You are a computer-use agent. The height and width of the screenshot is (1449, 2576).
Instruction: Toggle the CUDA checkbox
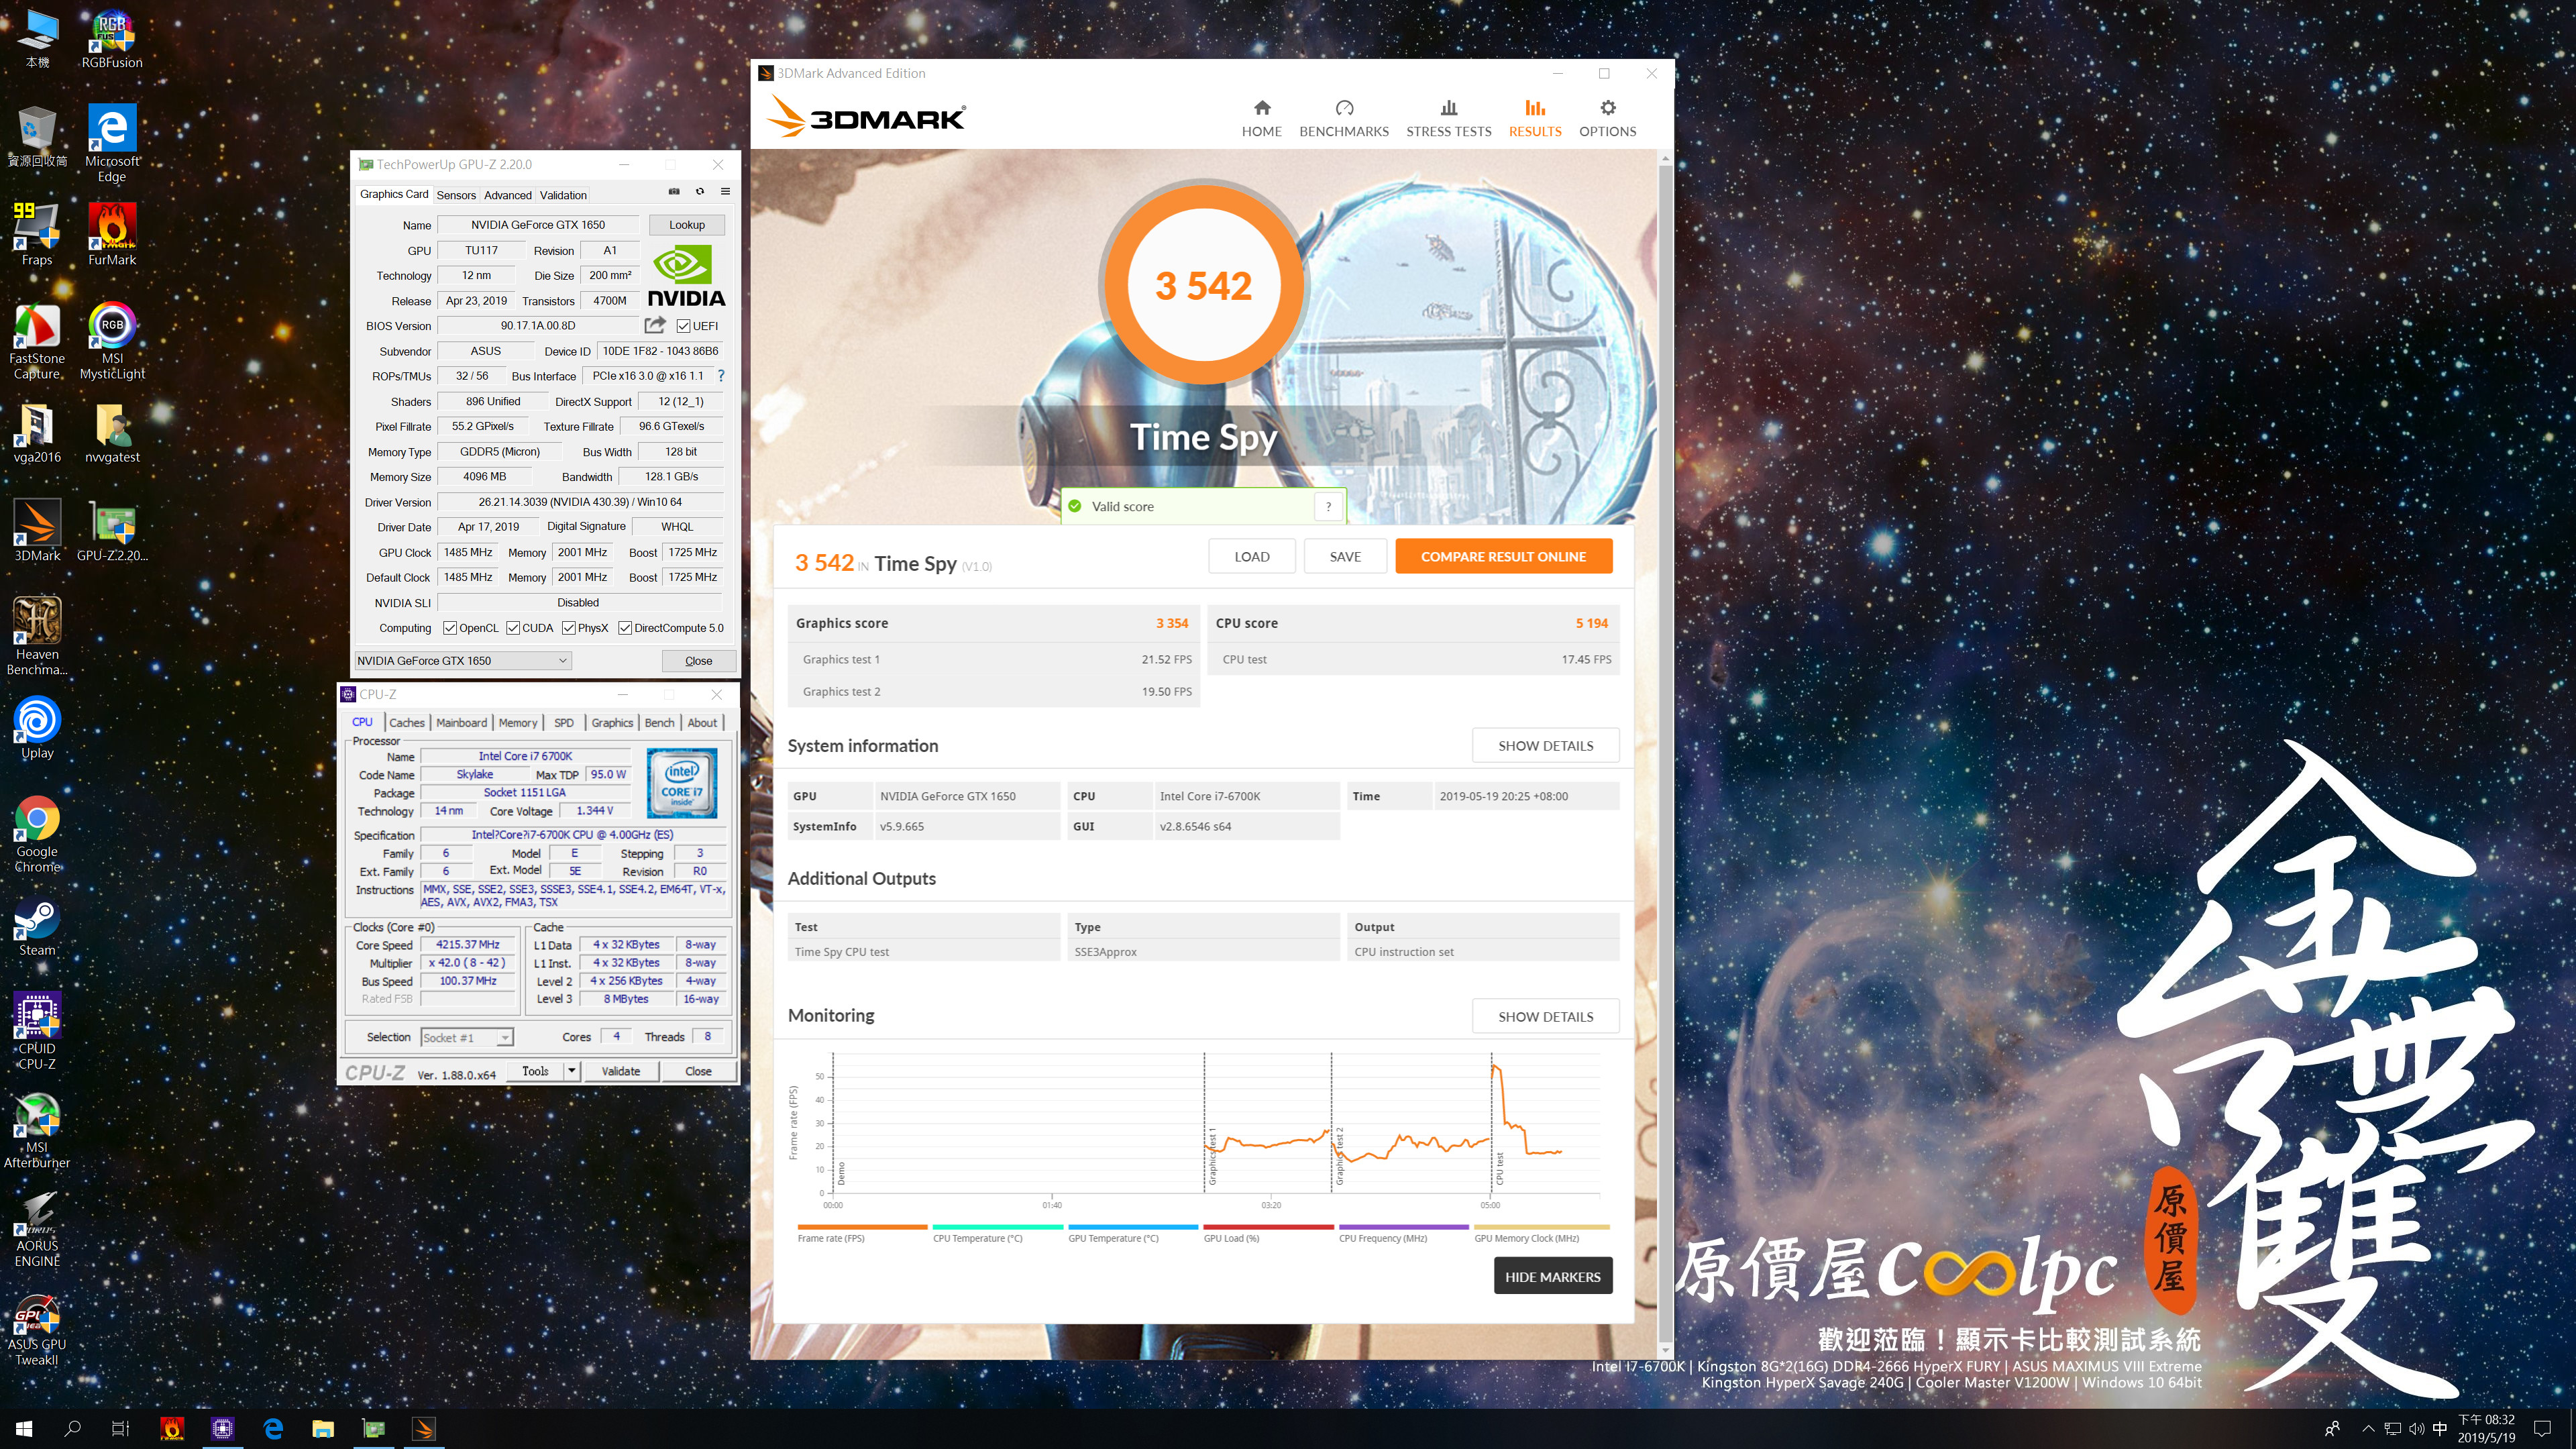pyautogui.click(x=513, y=628)
